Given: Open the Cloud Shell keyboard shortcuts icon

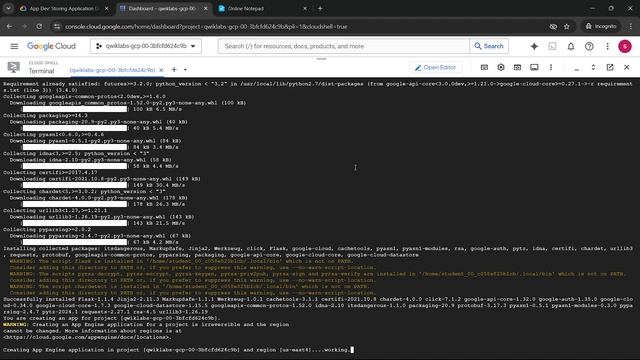Looking at the screenshot, I should click(484, 67).
